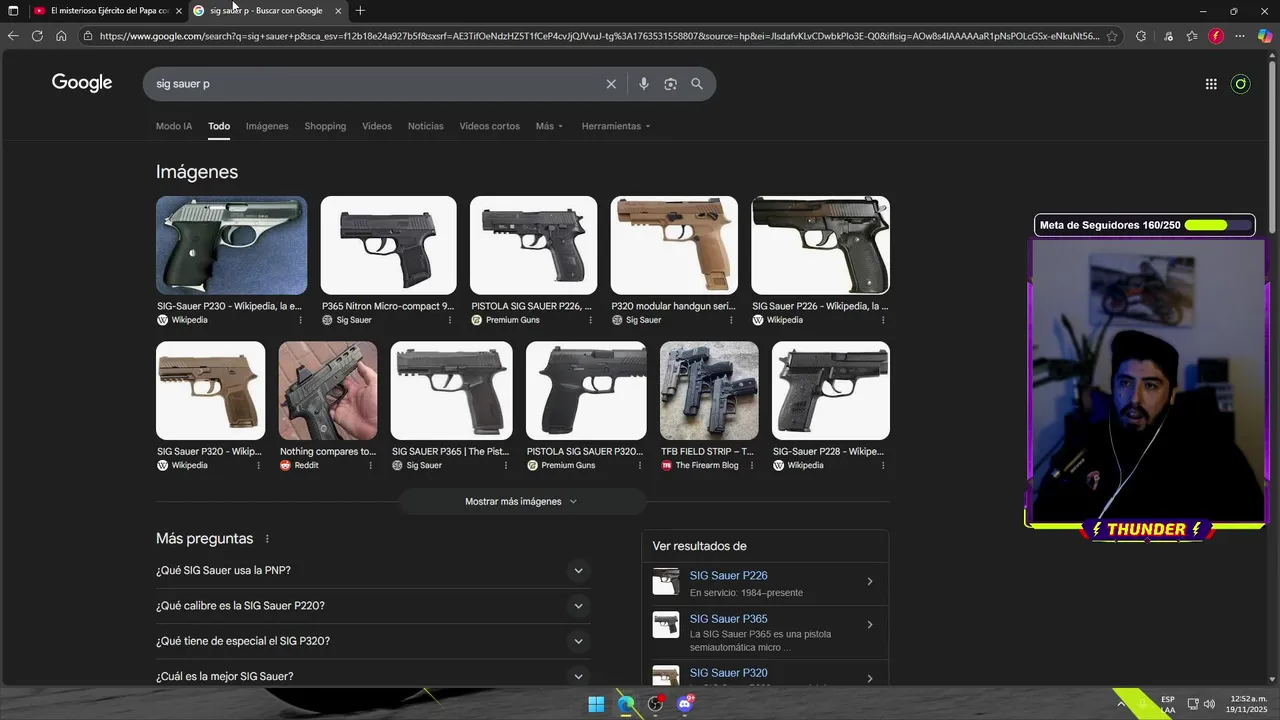Open the TFB Field Strip thumbnail
This screenshot has width=1280, height=720.
[x=709, y=391]
